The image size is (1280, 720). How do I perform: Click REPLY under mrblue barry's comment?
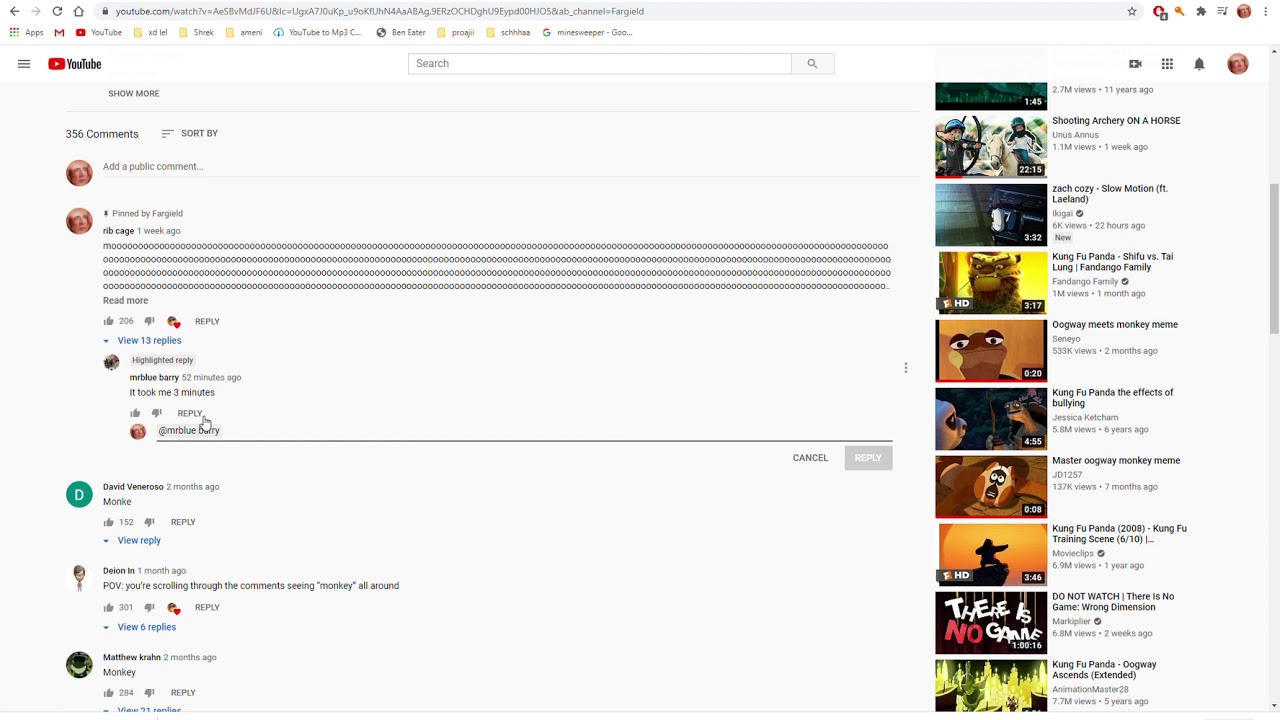point(190,413)
